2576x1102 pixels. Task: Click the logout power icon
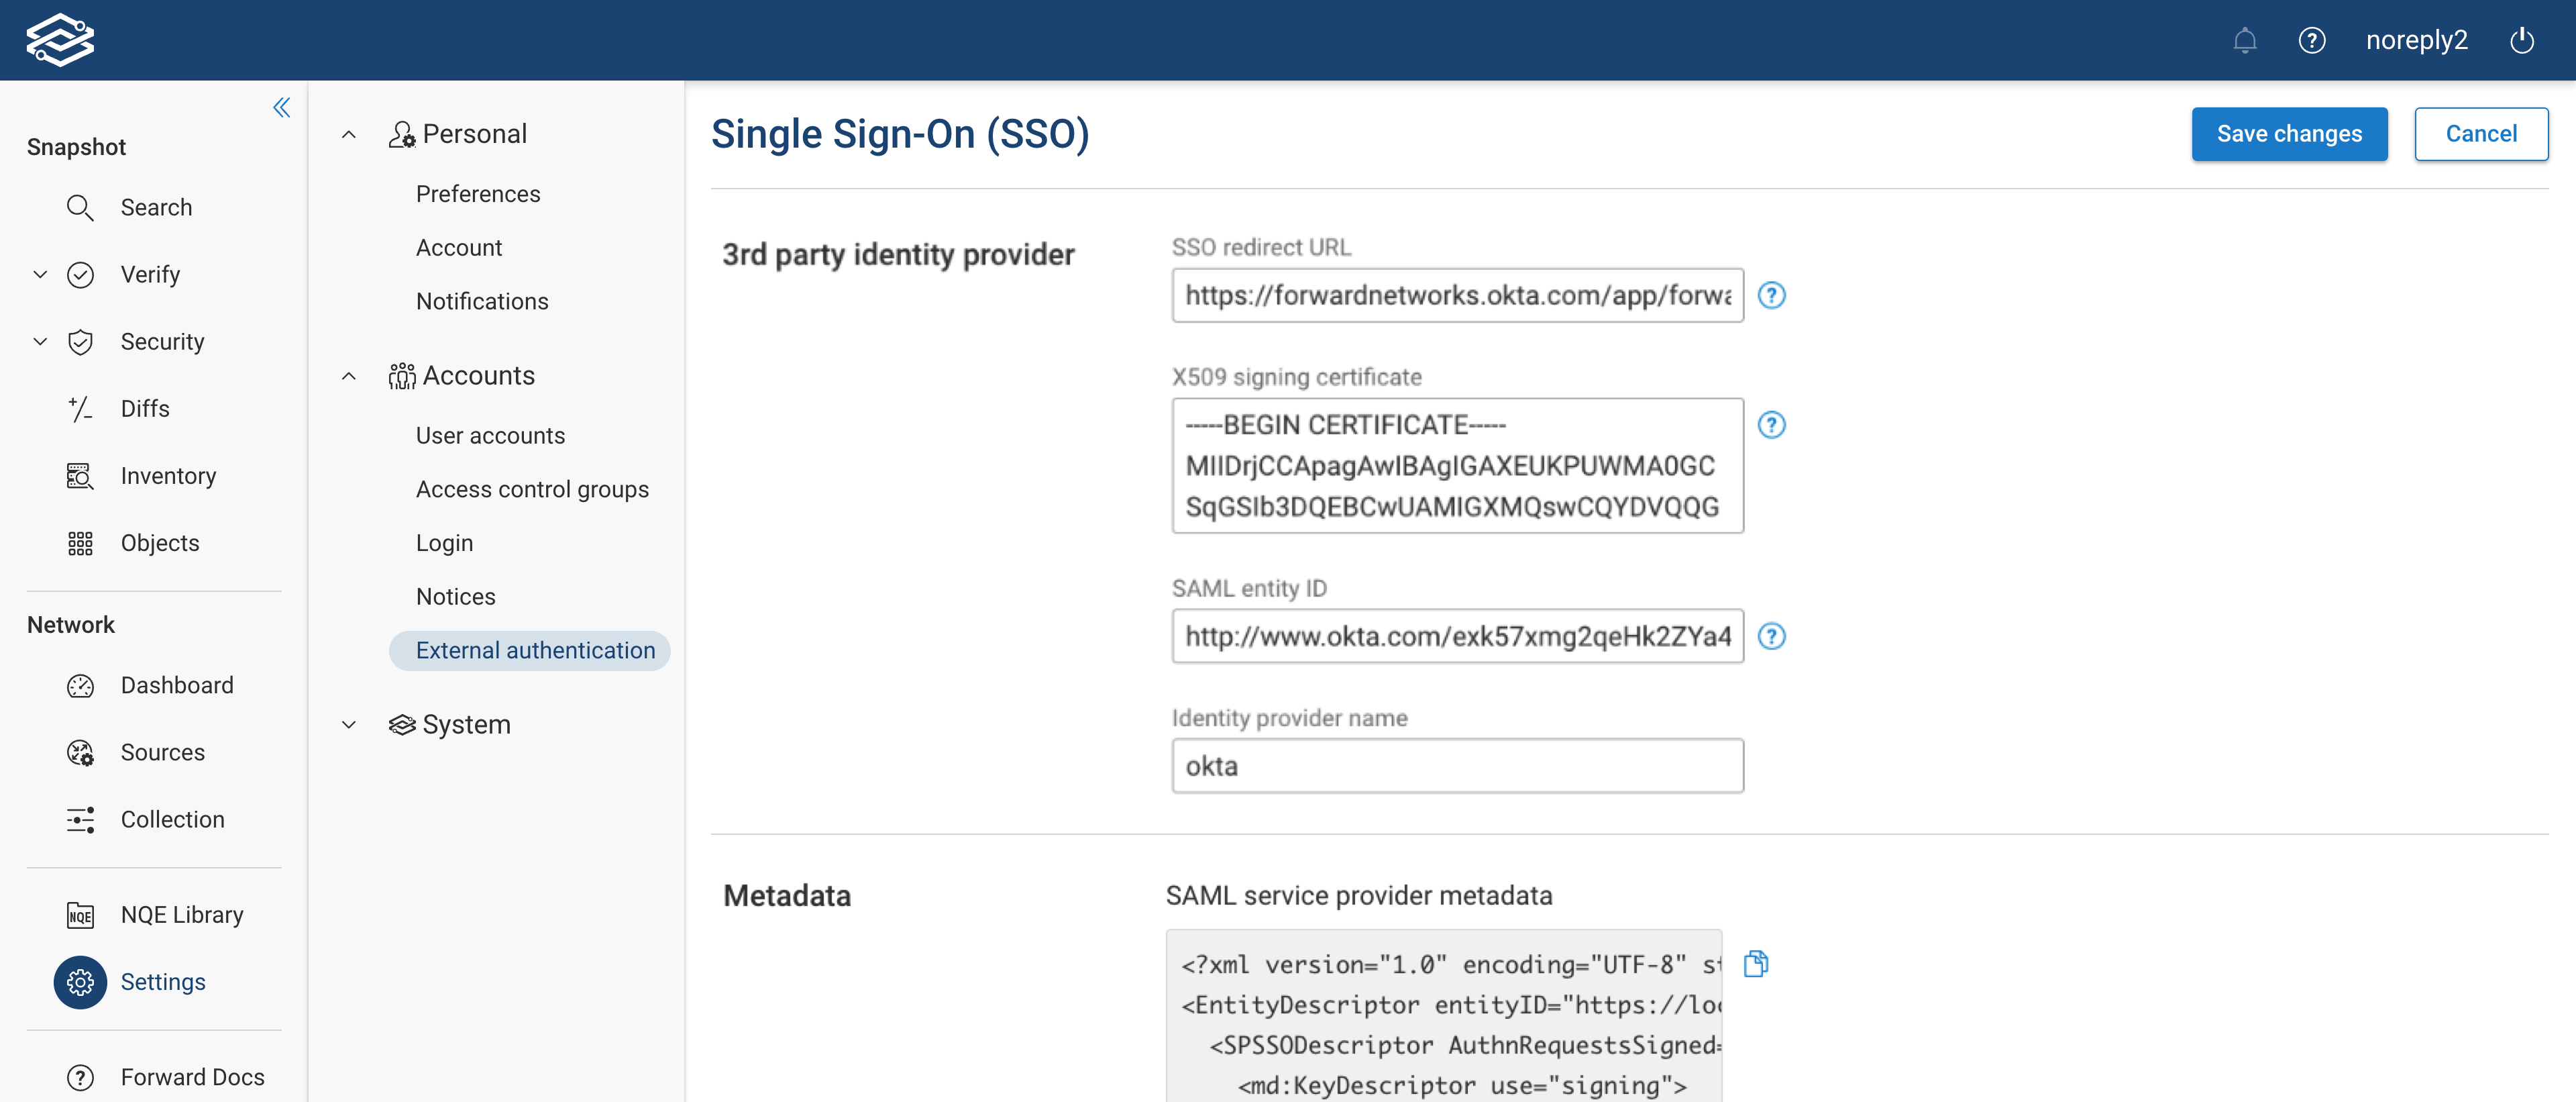[x=2522, y=40]
